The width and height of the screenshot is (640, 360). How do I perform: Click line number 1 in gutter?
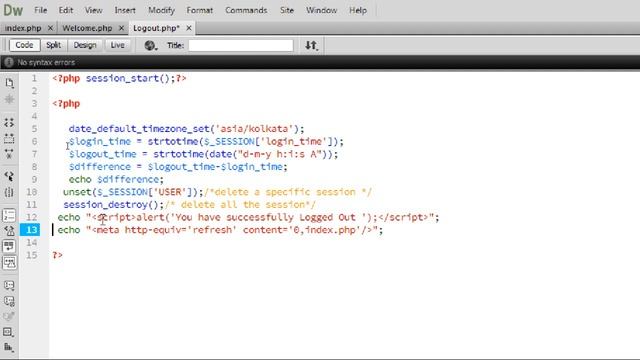click(x=34, y=78)
